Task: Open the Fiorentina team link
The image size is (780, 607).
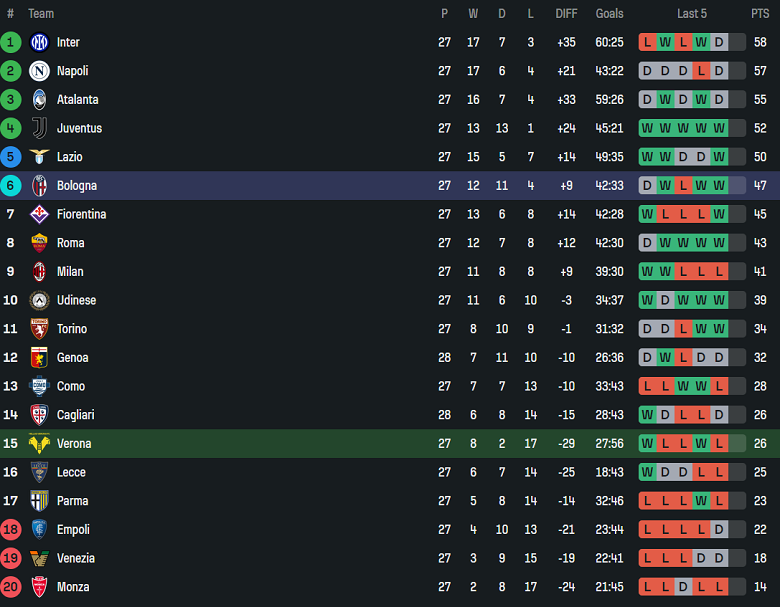Action: pyautogui.click(x=81, y=214)
